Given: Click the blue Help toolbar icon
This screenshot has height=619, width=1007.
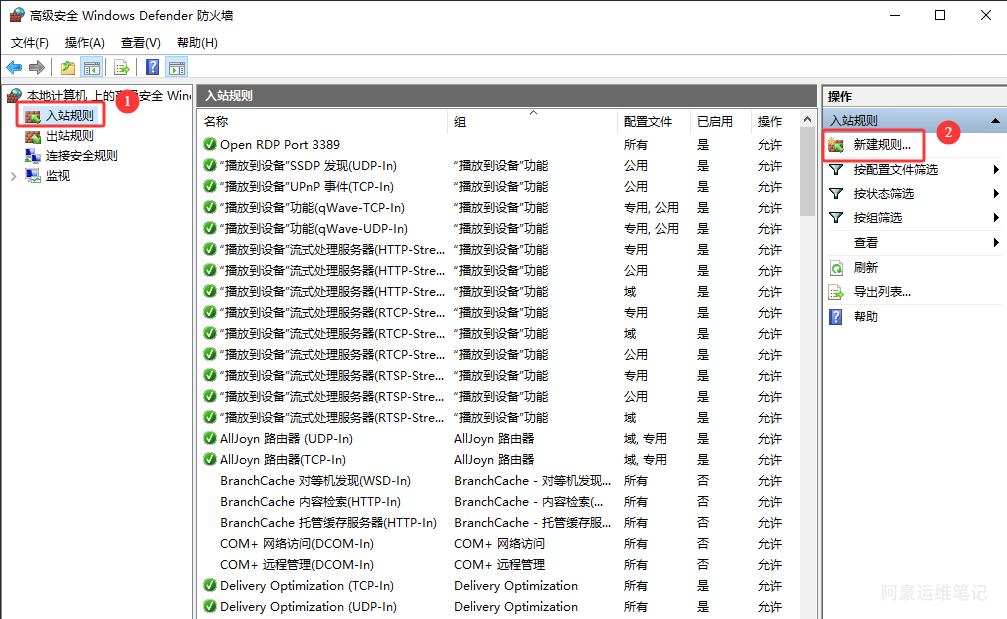Looking at the screenshot, I should coord(152,67).
